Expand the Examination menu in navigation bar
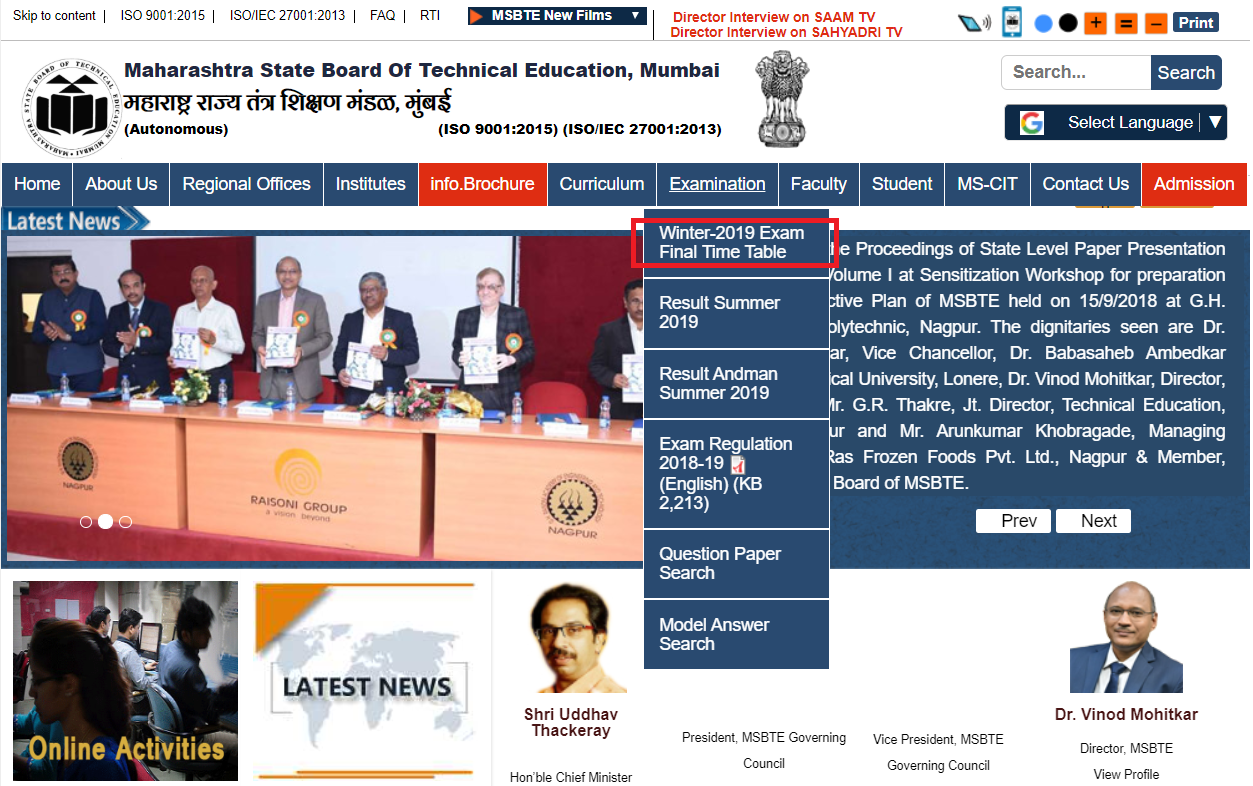 coord(717,184)
